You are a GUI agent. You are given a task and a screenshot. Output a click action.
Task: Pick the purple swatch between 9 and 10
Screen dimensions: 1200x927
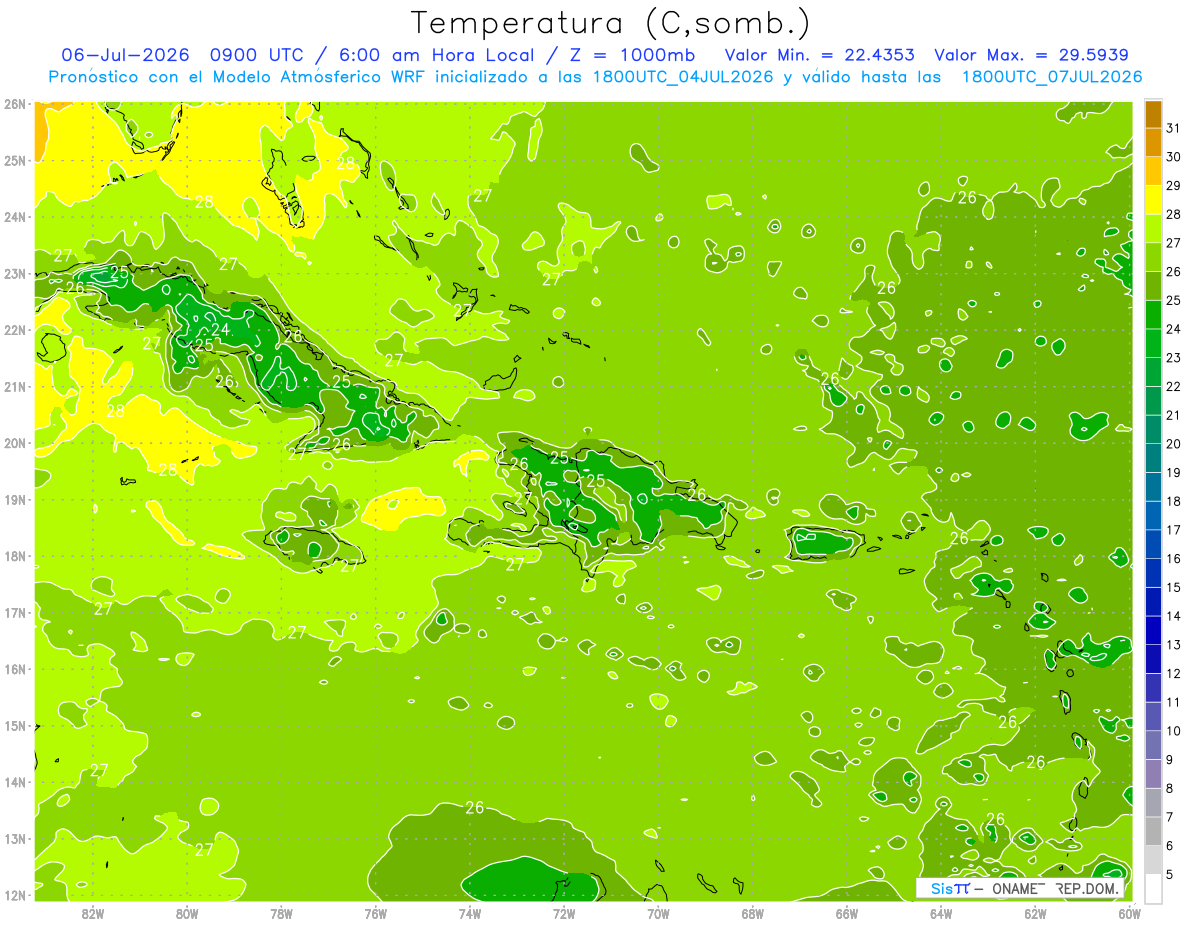[x=1153, y=745]
